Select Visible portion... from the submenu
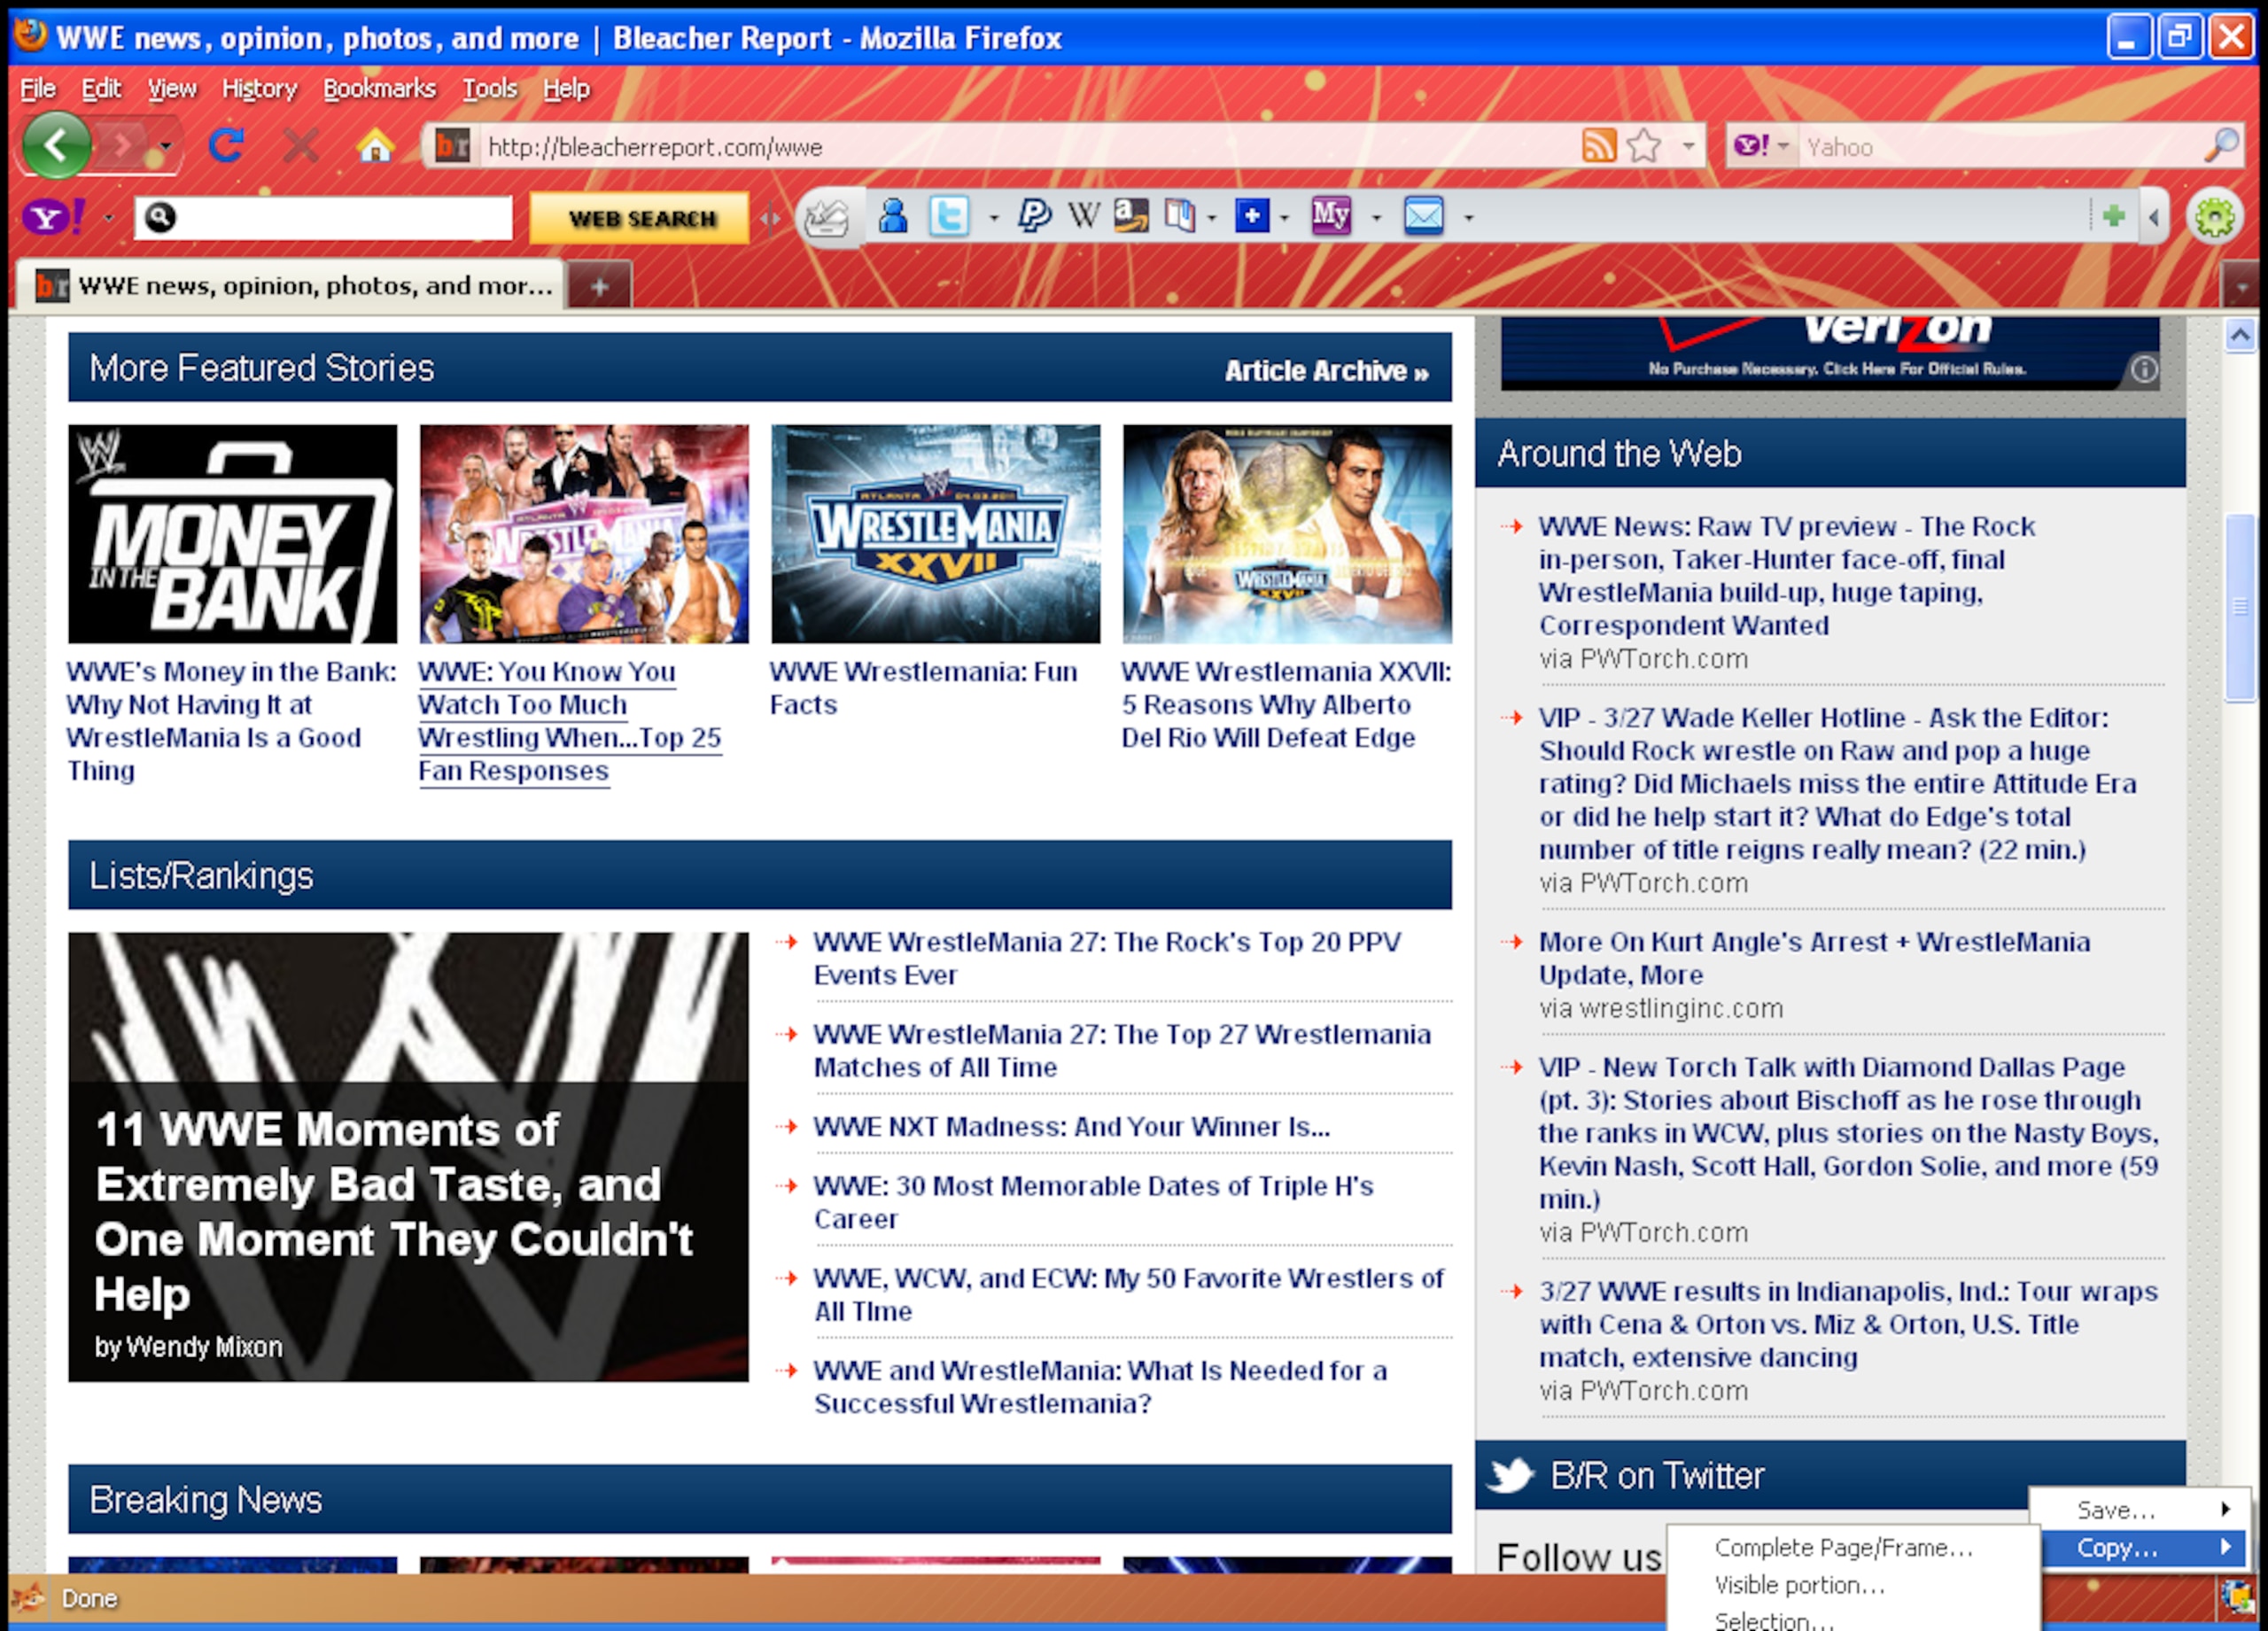2268x1631 pixels. tap(1800, 1585)
